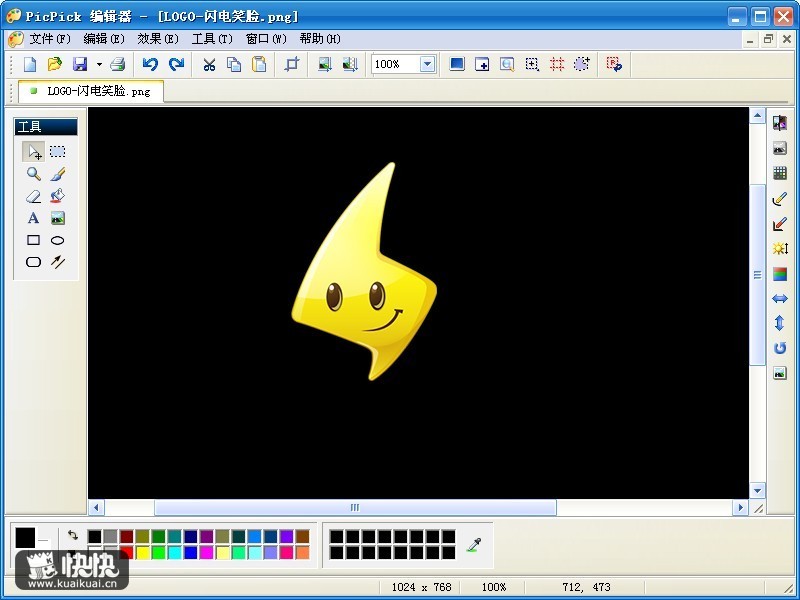Choose the magnifier zoom tool

click(x=34, y=174)
